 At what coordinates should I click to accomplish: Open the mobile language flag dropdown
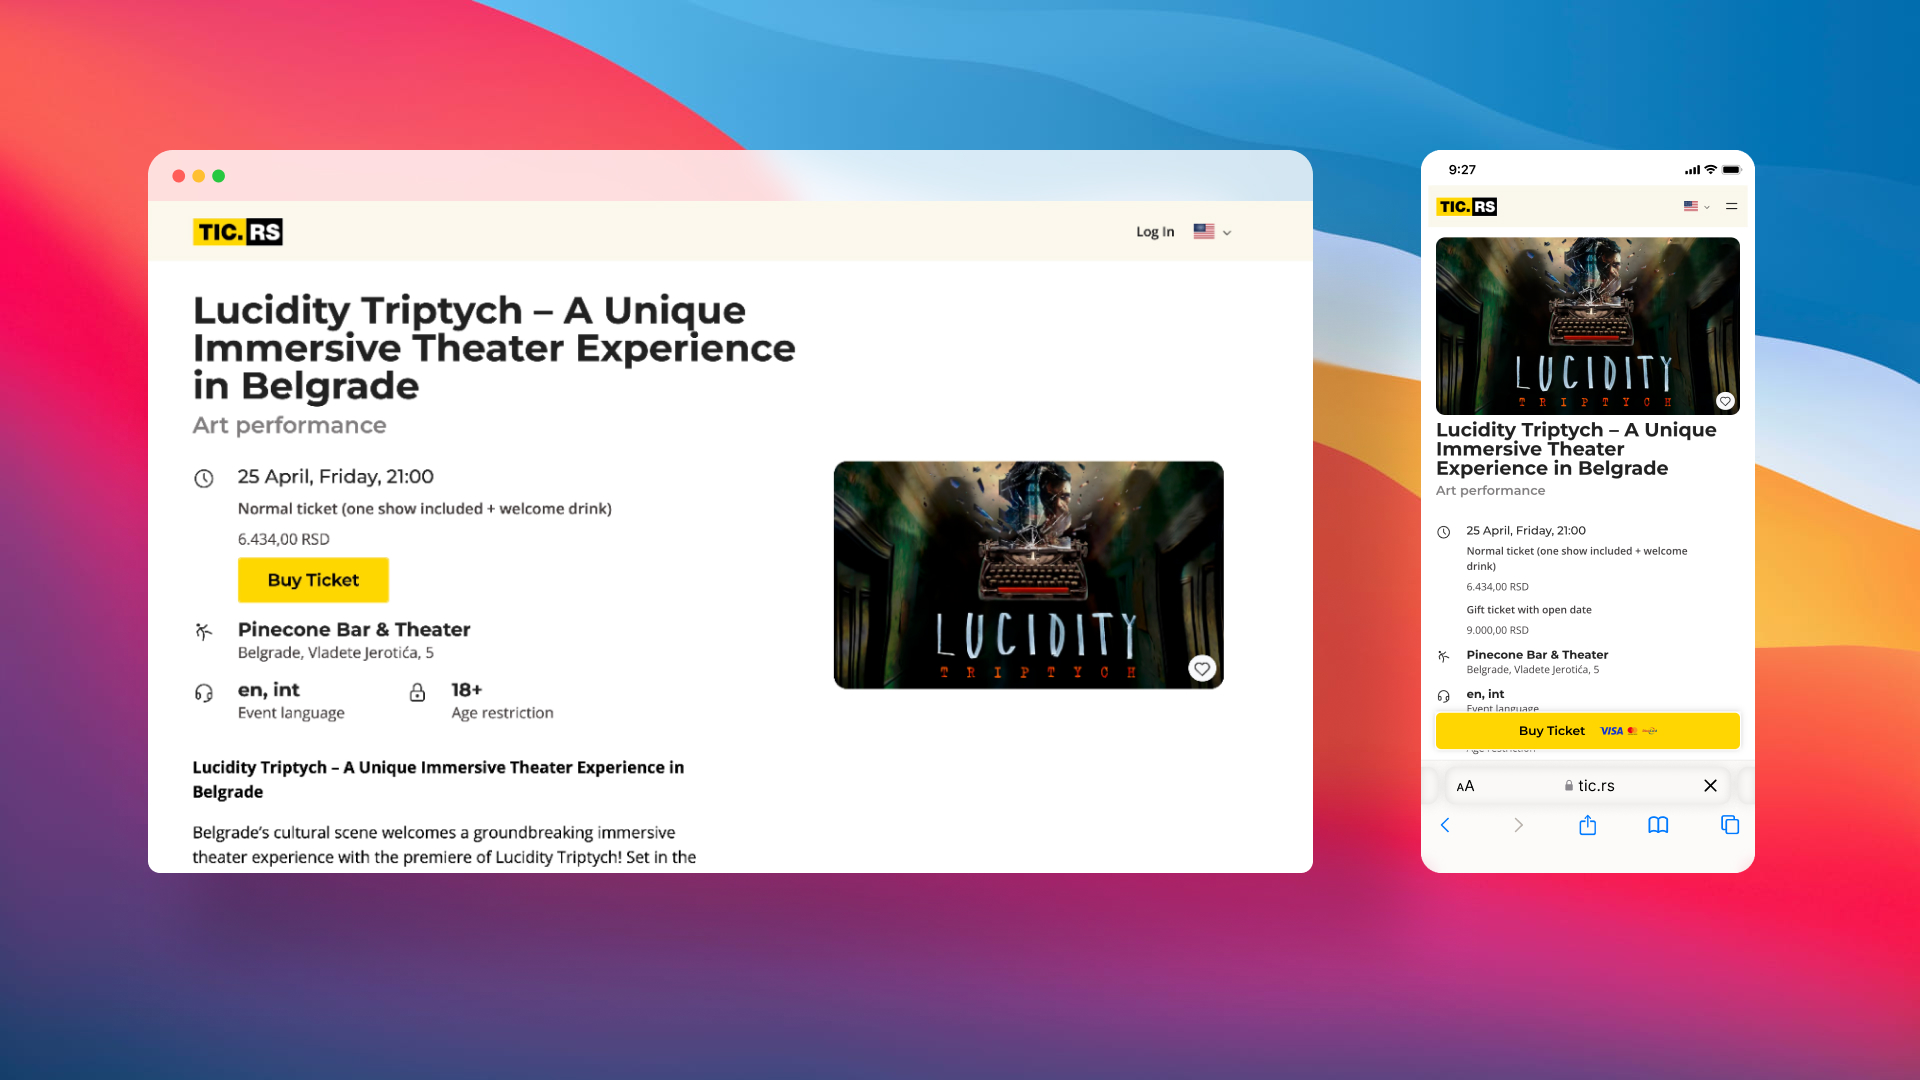pyautogui.click(x=1696, y=206)
